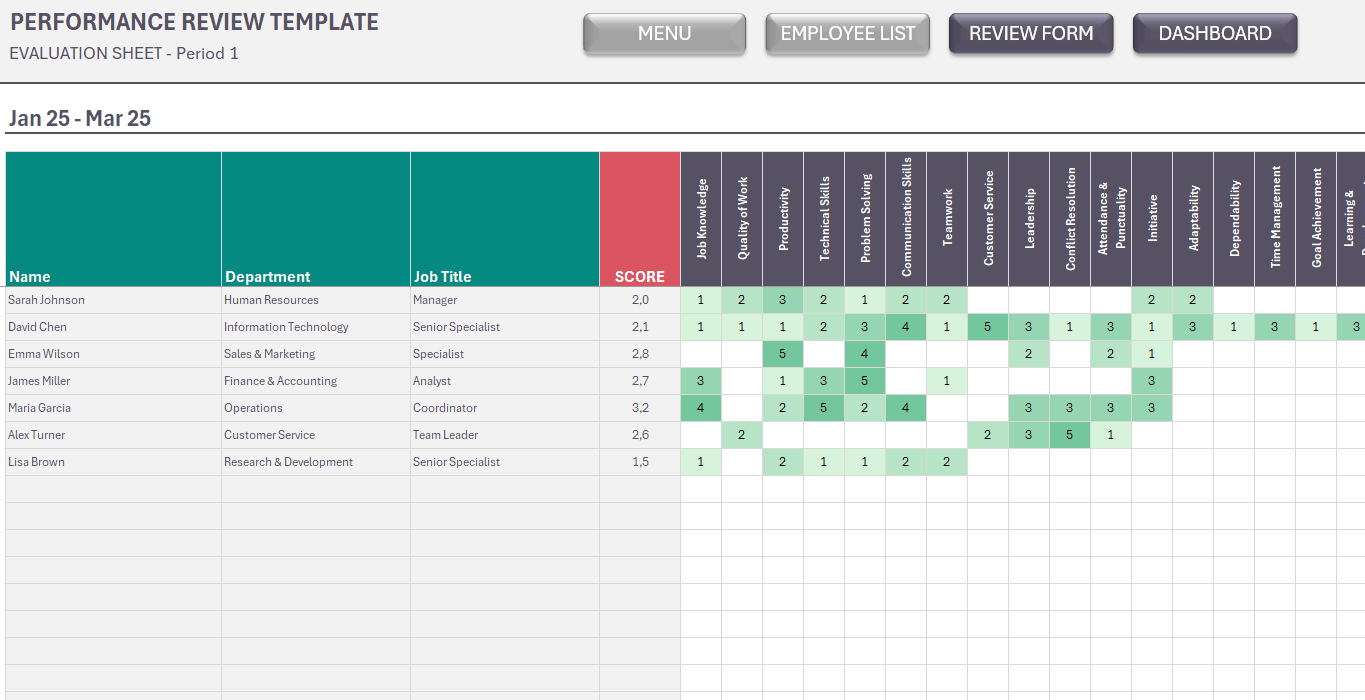This screenshot has height=700, width=1365.
Task: Click Maria Garcia's Coordinator job title cell
Action: (504, 408)
